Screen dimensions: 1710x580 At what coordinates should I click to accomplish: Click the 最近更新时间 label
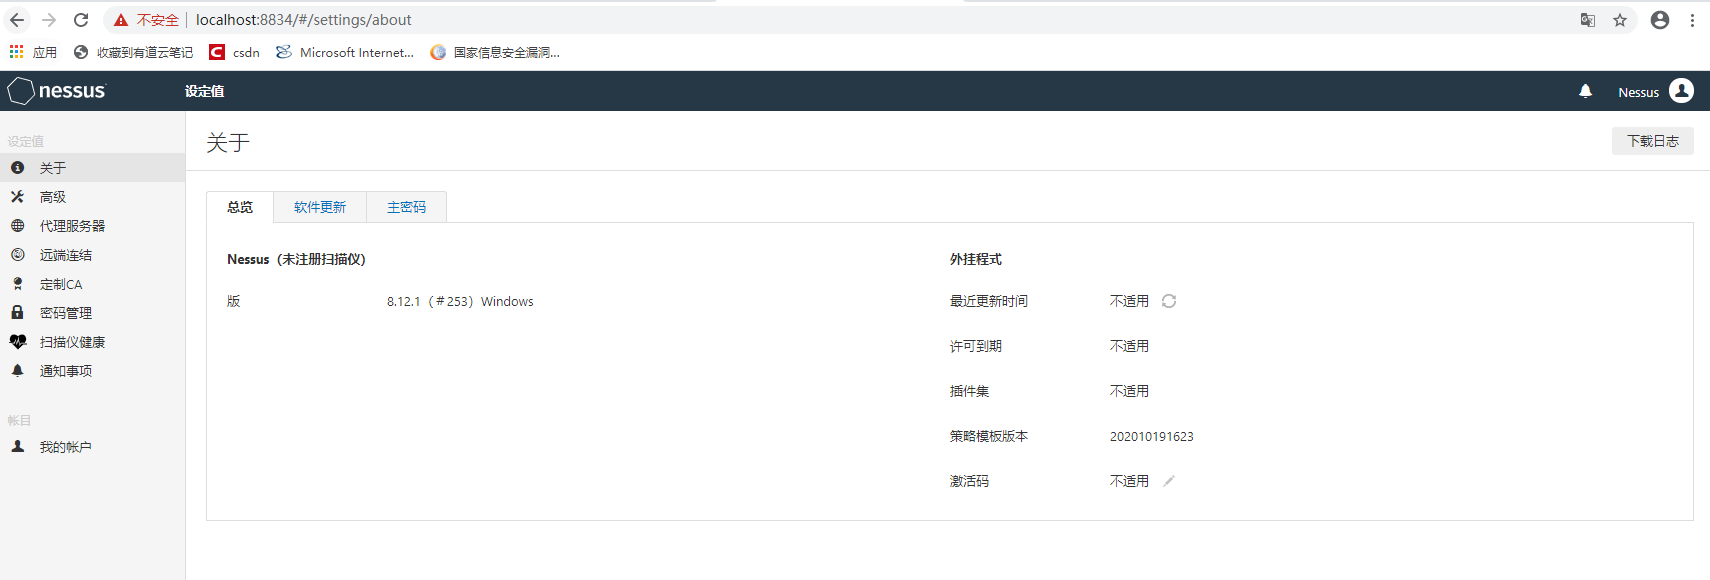989,301
